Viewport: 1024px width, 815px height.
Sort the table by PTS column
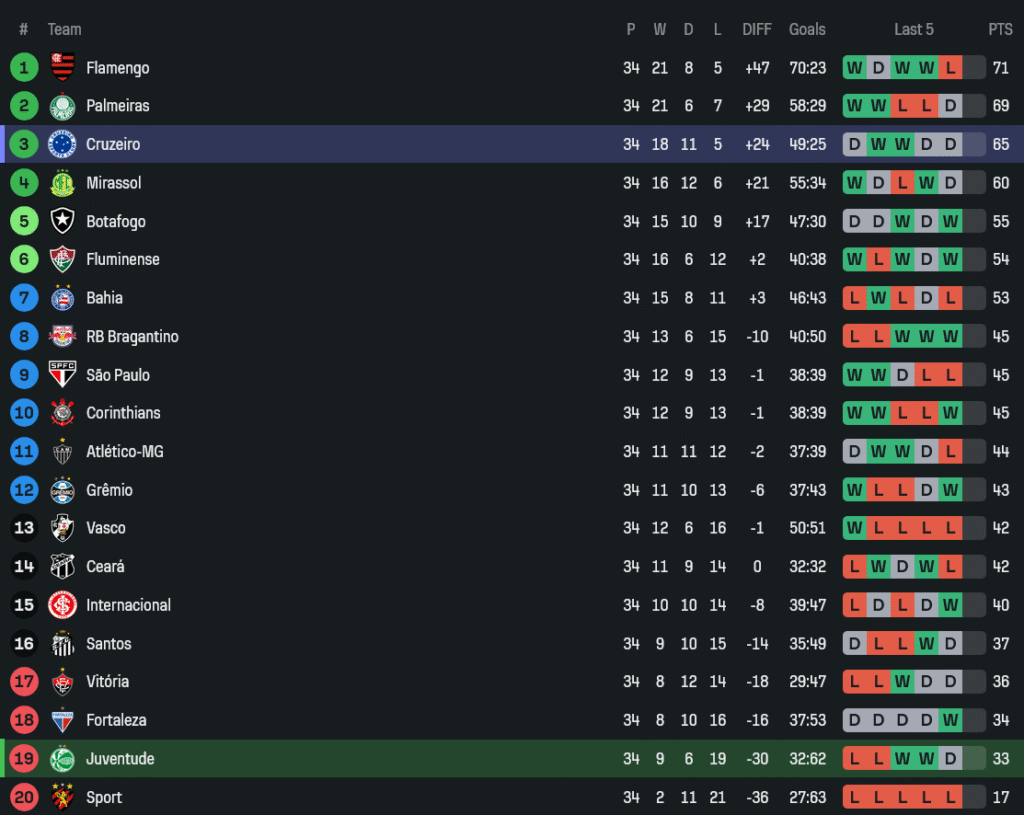point(1000,29)
